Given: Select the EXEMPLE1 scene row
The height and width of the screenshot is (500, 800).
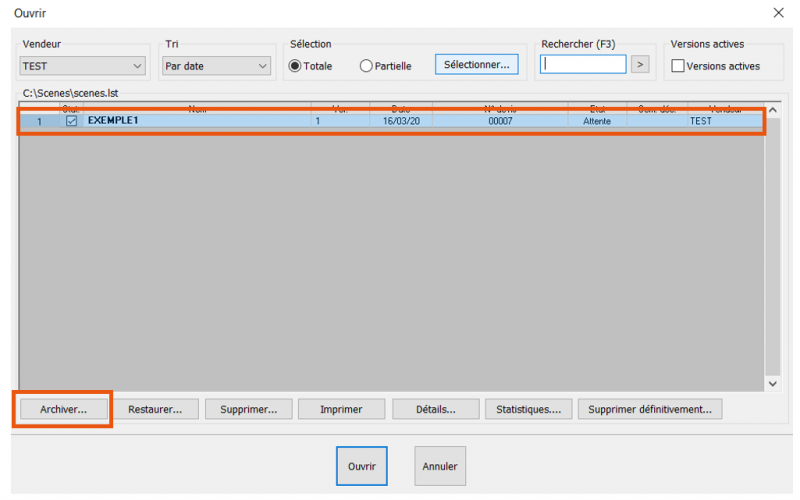Looking at the screenshot, I should tap(391, 121).
